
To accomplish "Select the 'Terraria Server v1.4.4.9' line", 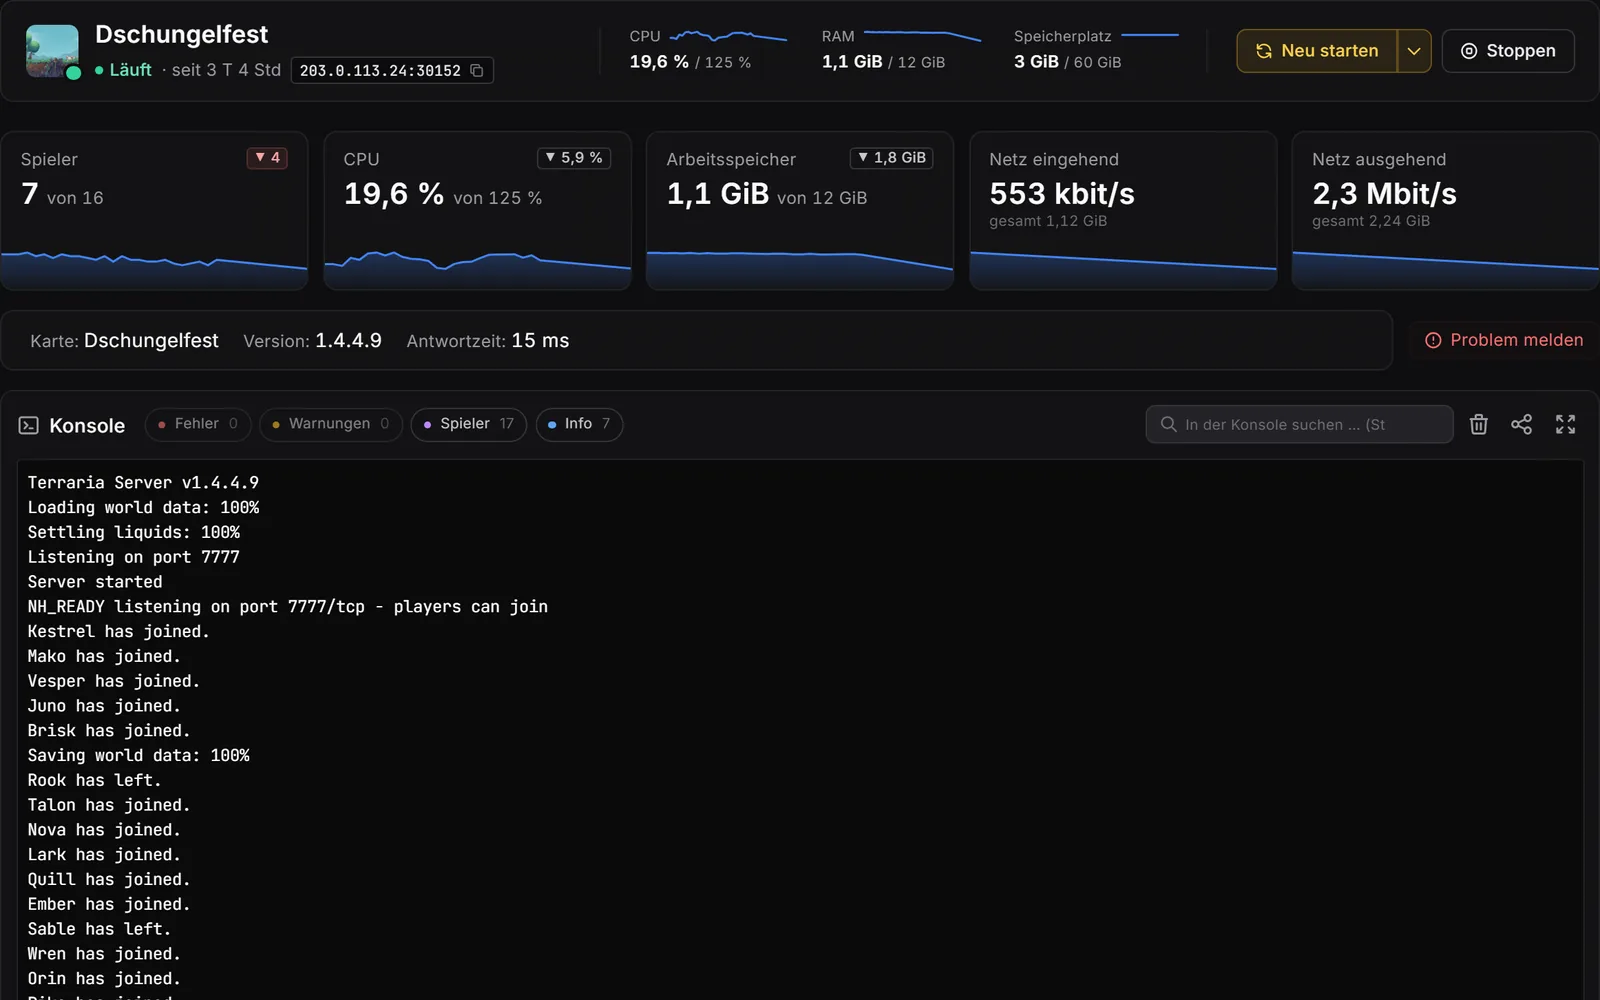I will 143,482.
